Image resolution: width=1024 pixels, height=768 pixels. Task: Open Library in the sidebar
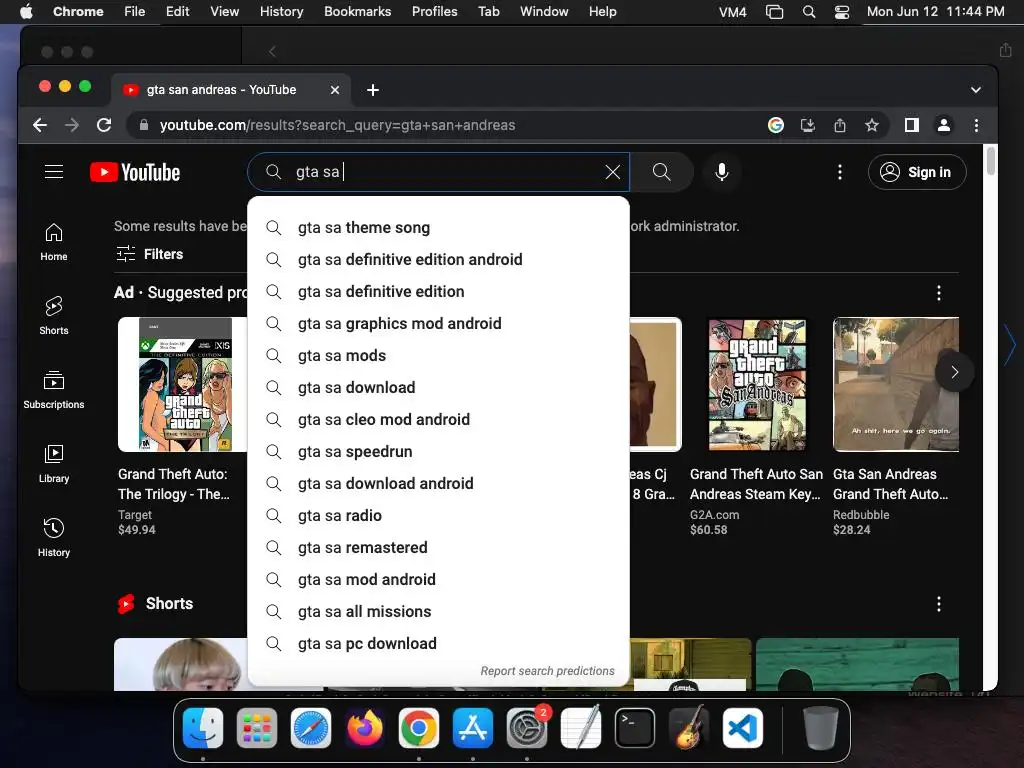(54, 464)
